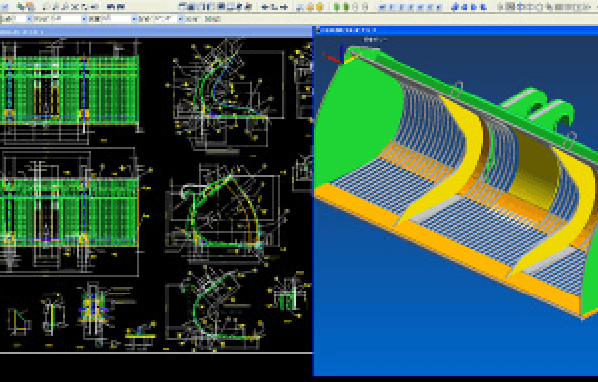598x382 pixels.
Task: Click the last bright-blue view icon in right toolbar group
Action: tap(483, 6)
